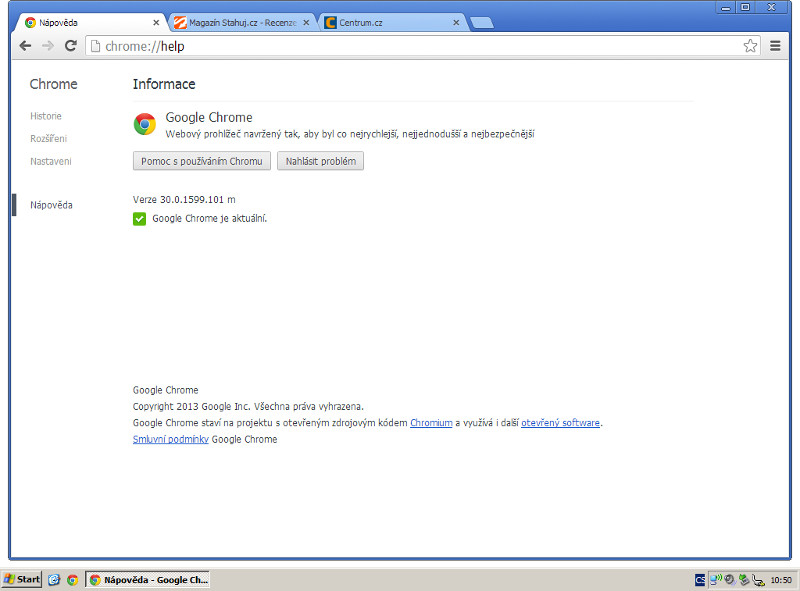This screenshot has height=591, width=800.
Task: Open Rozšíření in the Chrome sidebar
Action: [x=48, y=139]
